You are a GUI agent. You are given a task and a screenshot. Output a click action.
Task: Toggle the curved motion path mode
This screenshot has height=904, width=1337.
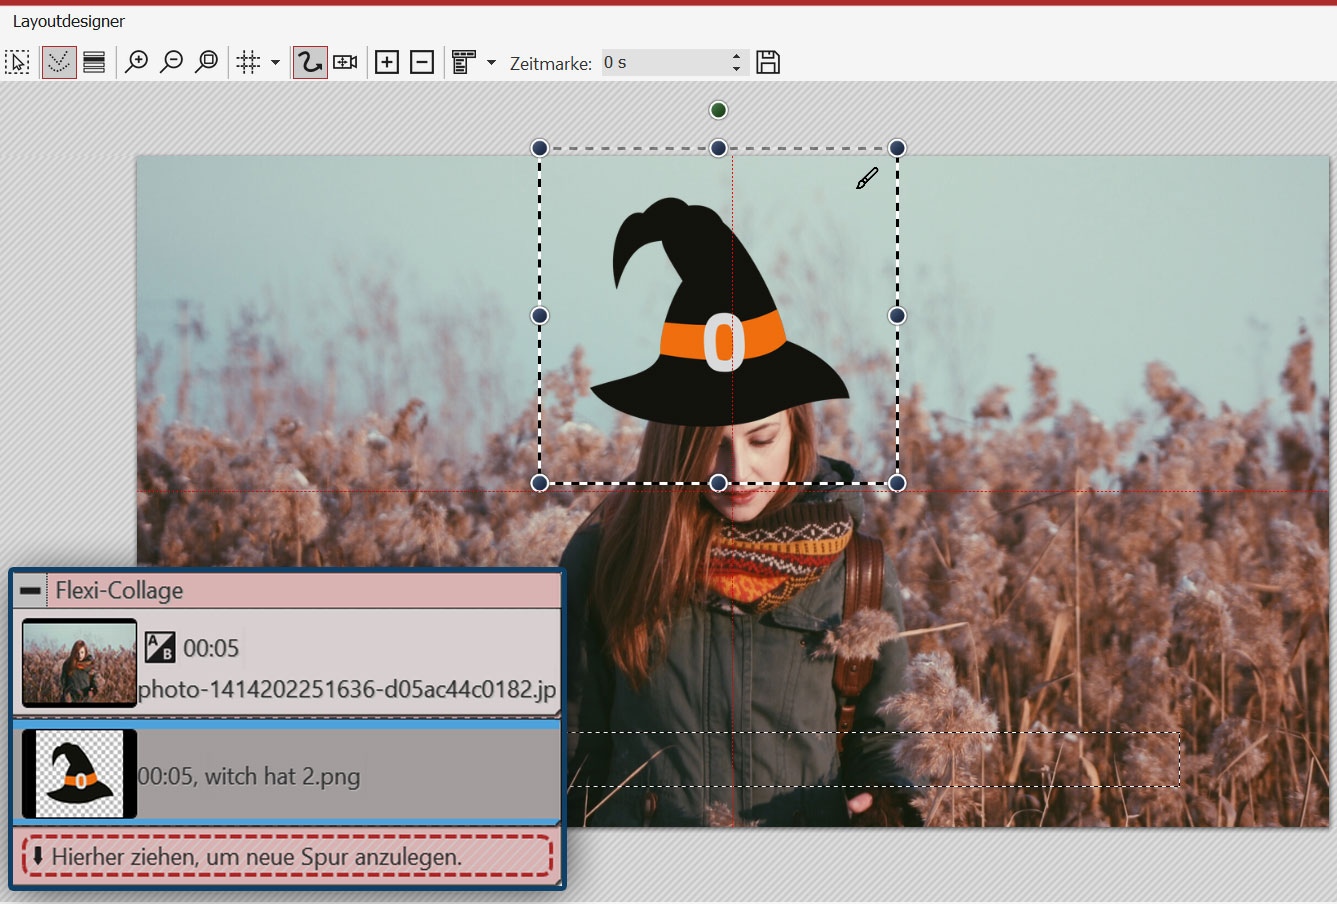click(x=310, y=63)
